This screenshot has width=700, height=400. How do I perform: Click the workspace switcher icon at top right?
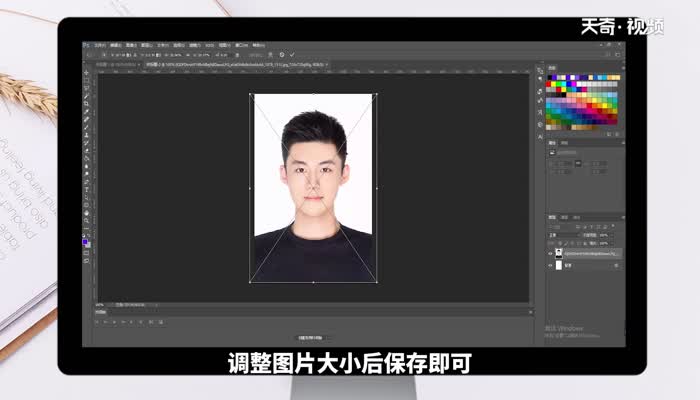point(618,54)
